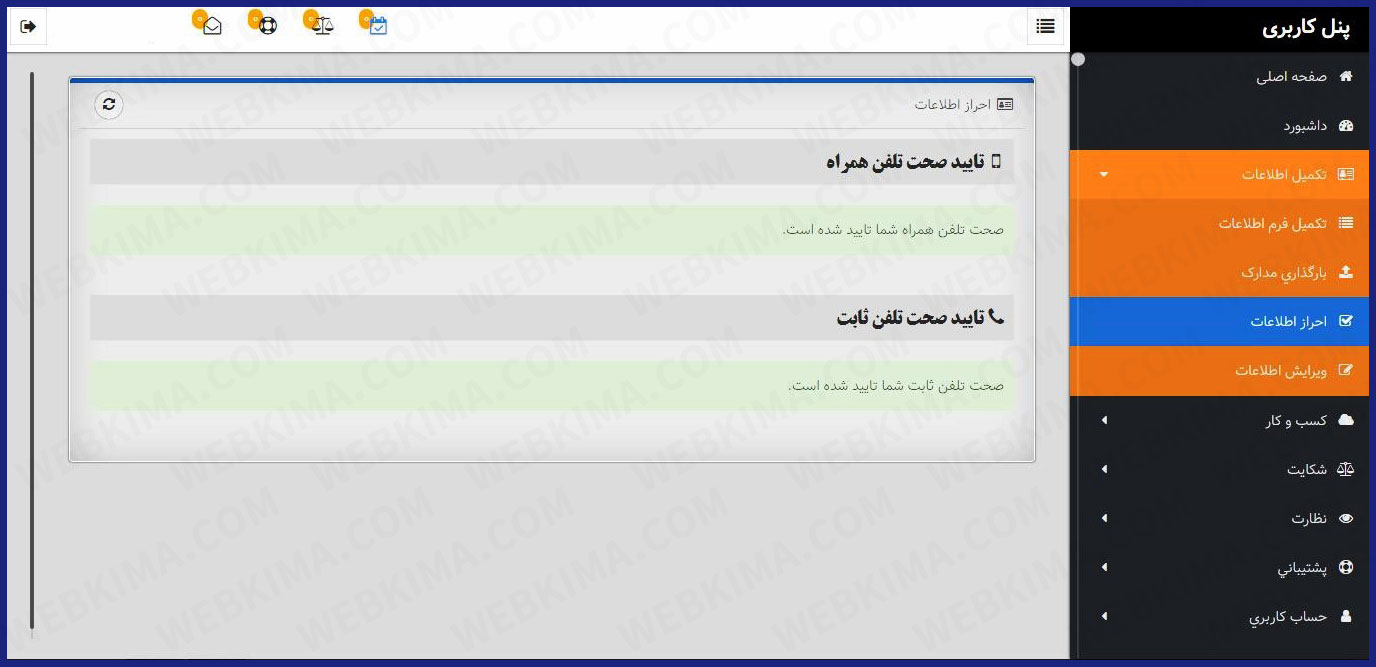This screenshot has height=667, width=1376.
Task: Click the تایید صحت تلفن ثابت heading
Action: pos(910,318)
